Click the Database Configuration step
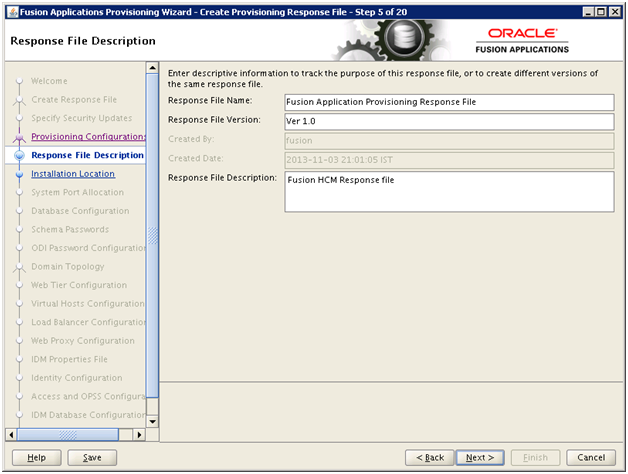 (x=80, y=211)
